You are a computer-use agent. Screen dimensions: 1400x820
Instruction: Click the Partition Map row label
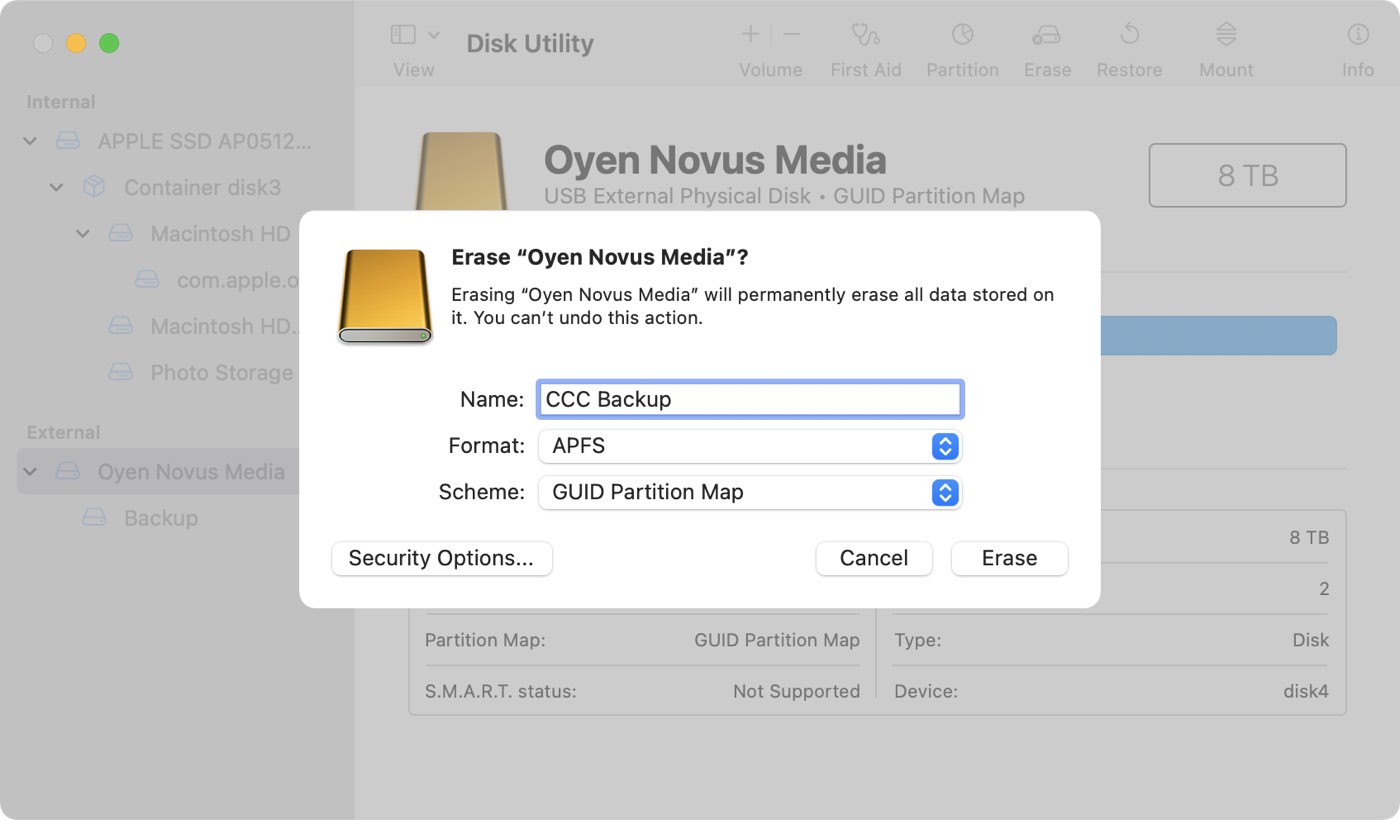click(x=485, y=640)
